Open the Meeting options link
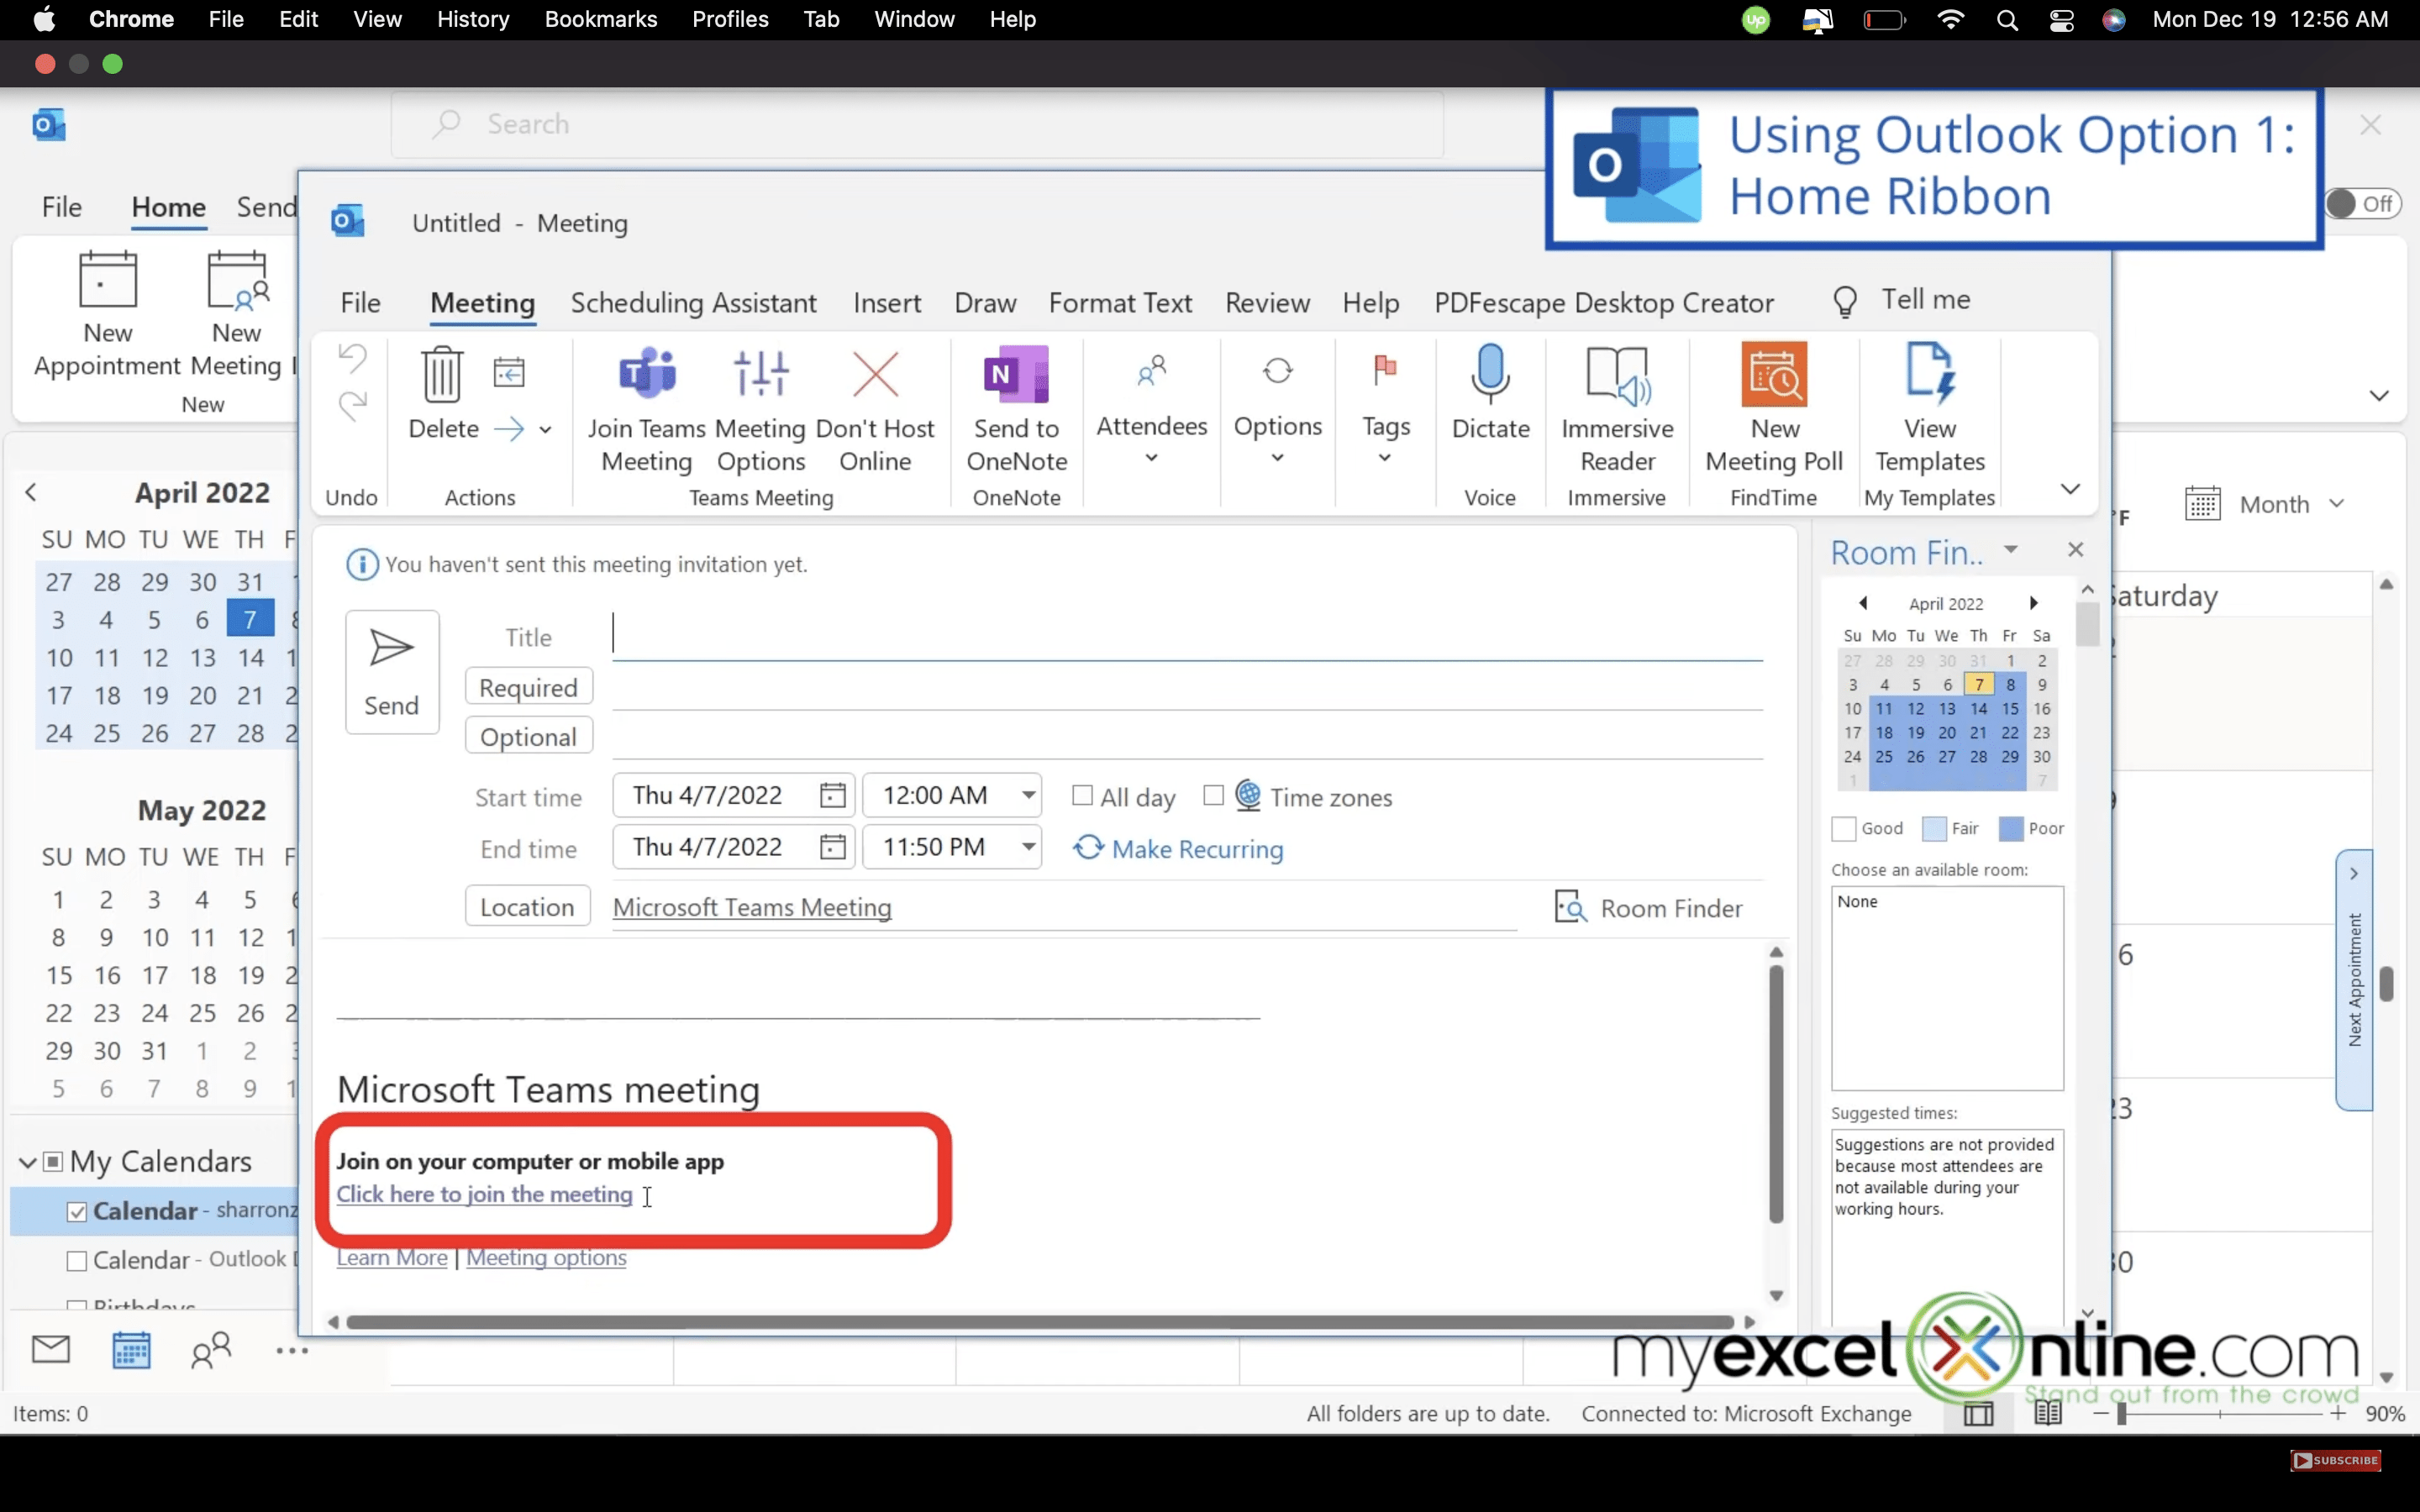 (546, 1257)
